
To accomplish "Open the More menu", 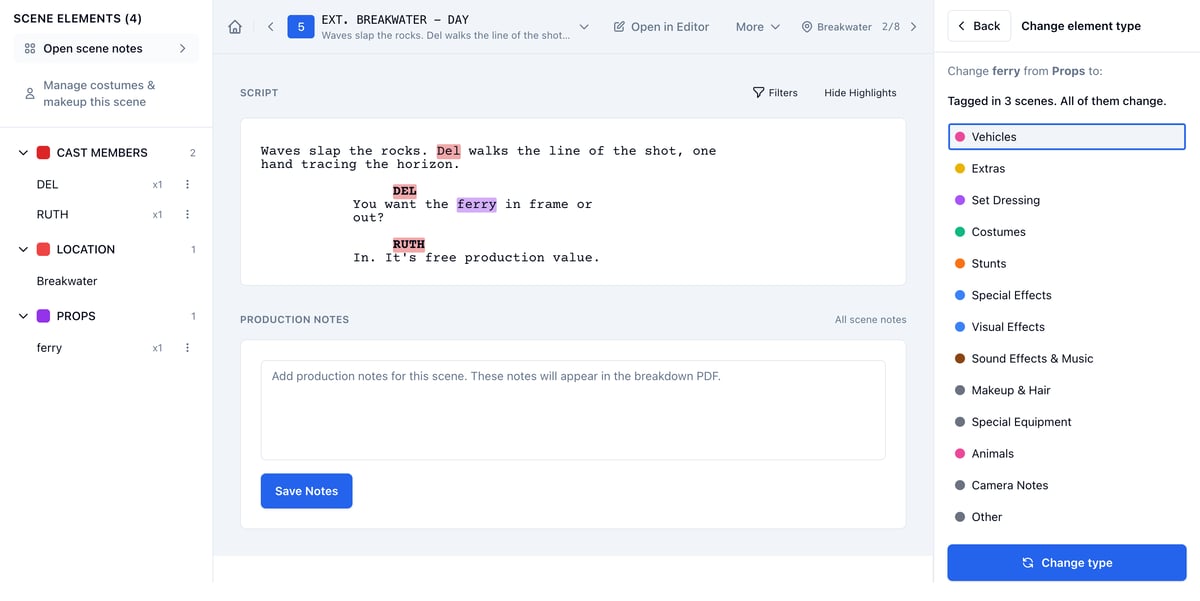I will click(757, 27).
